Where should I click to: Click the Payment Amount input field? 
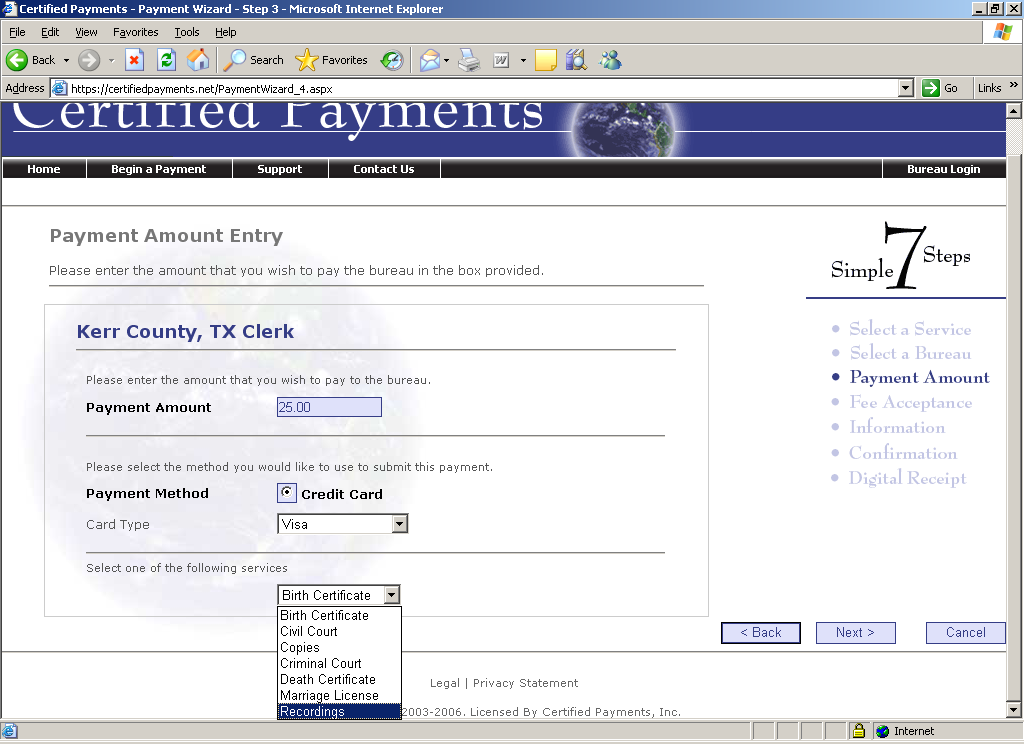329,407
